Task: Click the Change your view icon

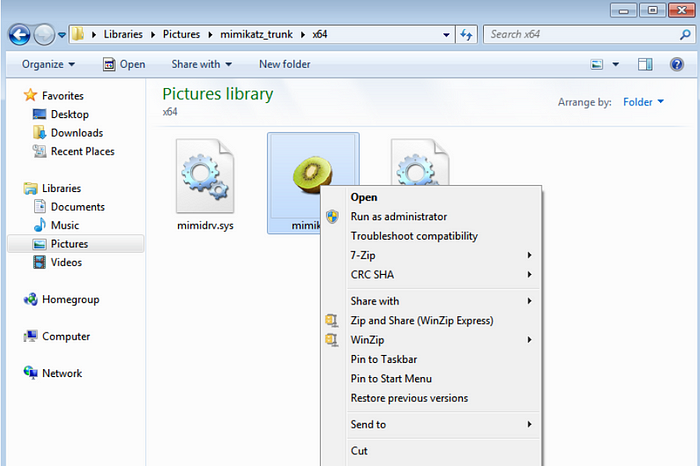Action: [597, 64]
